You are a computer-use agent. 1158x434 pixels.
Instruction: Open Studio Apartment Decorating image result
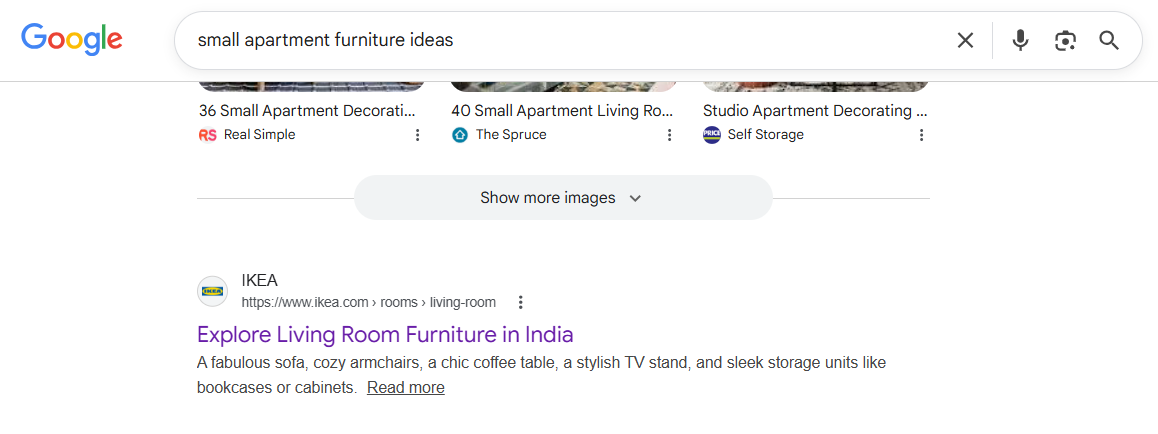click(x=815, y=111)
